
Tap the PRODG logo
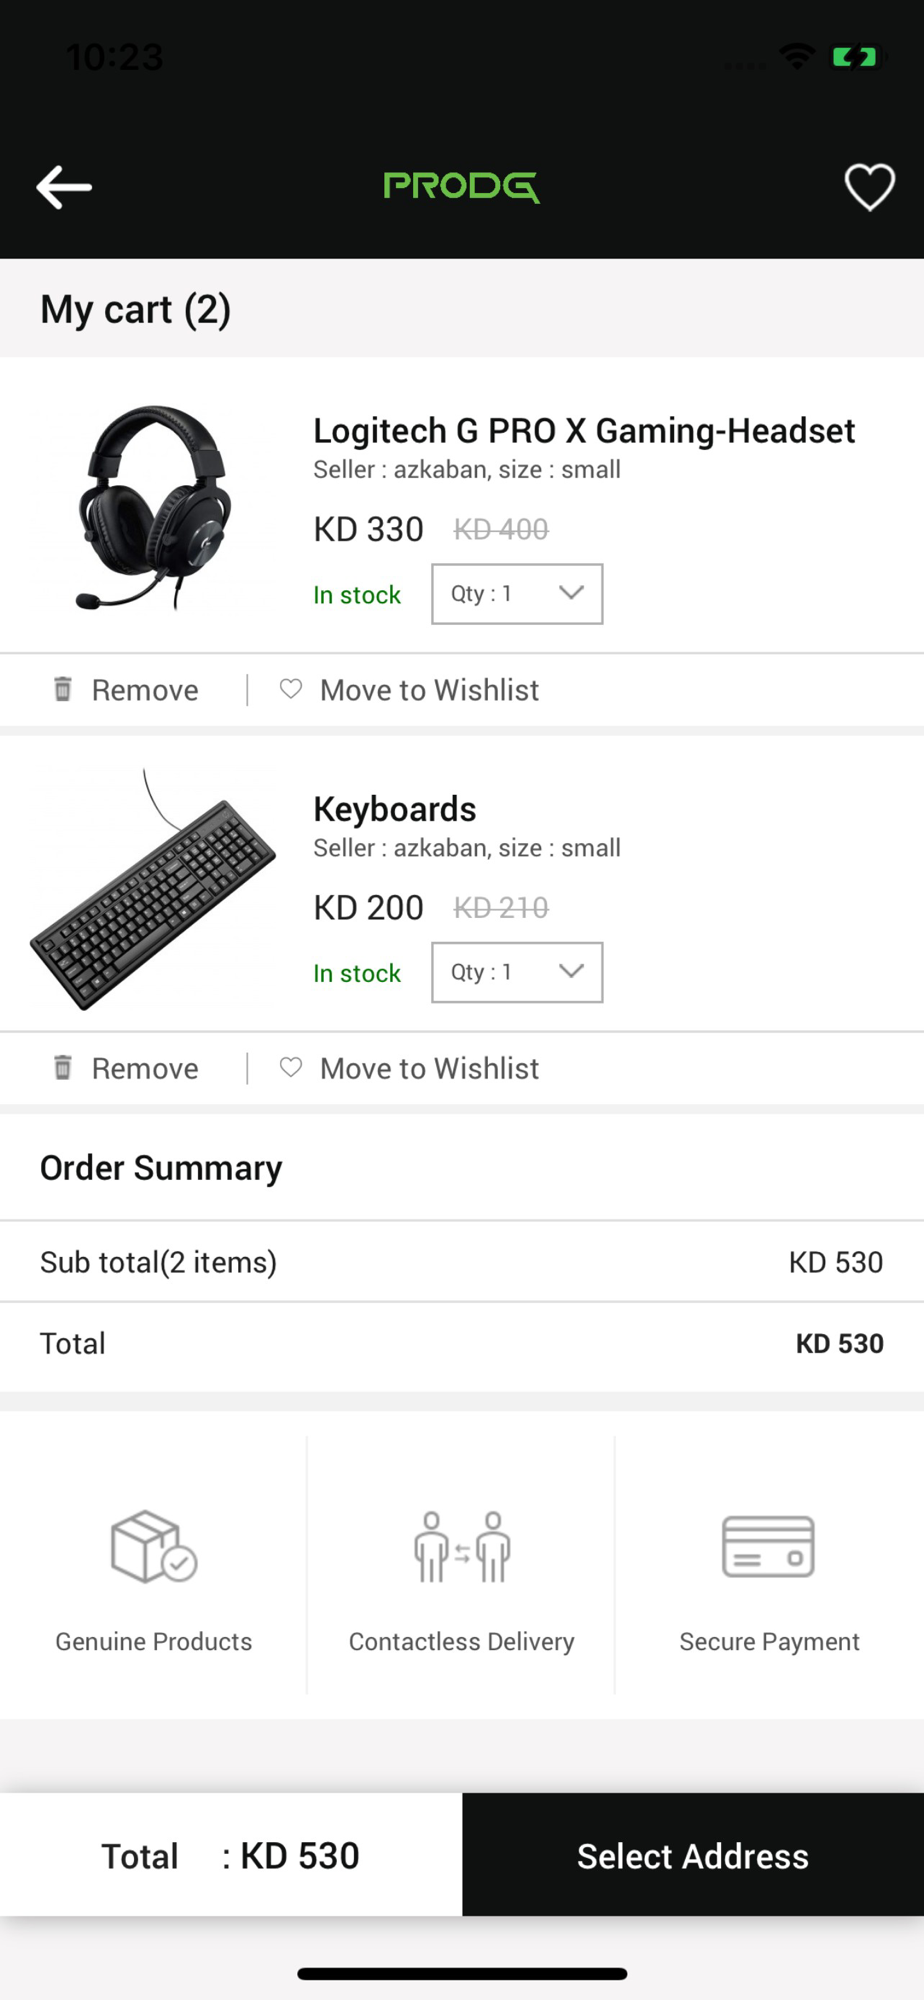461,186
